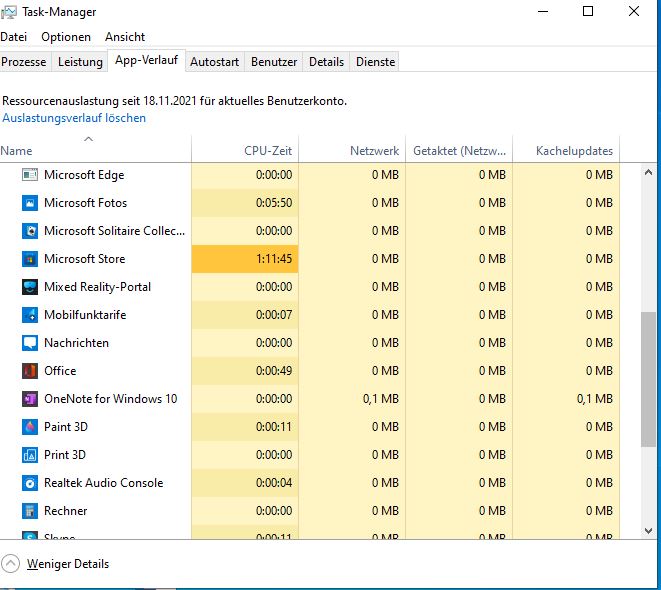Image resolution: width=661 pixels, height=590 pixels.
Task: Select the Microsoft Edge row name
Action: point(84,175)
